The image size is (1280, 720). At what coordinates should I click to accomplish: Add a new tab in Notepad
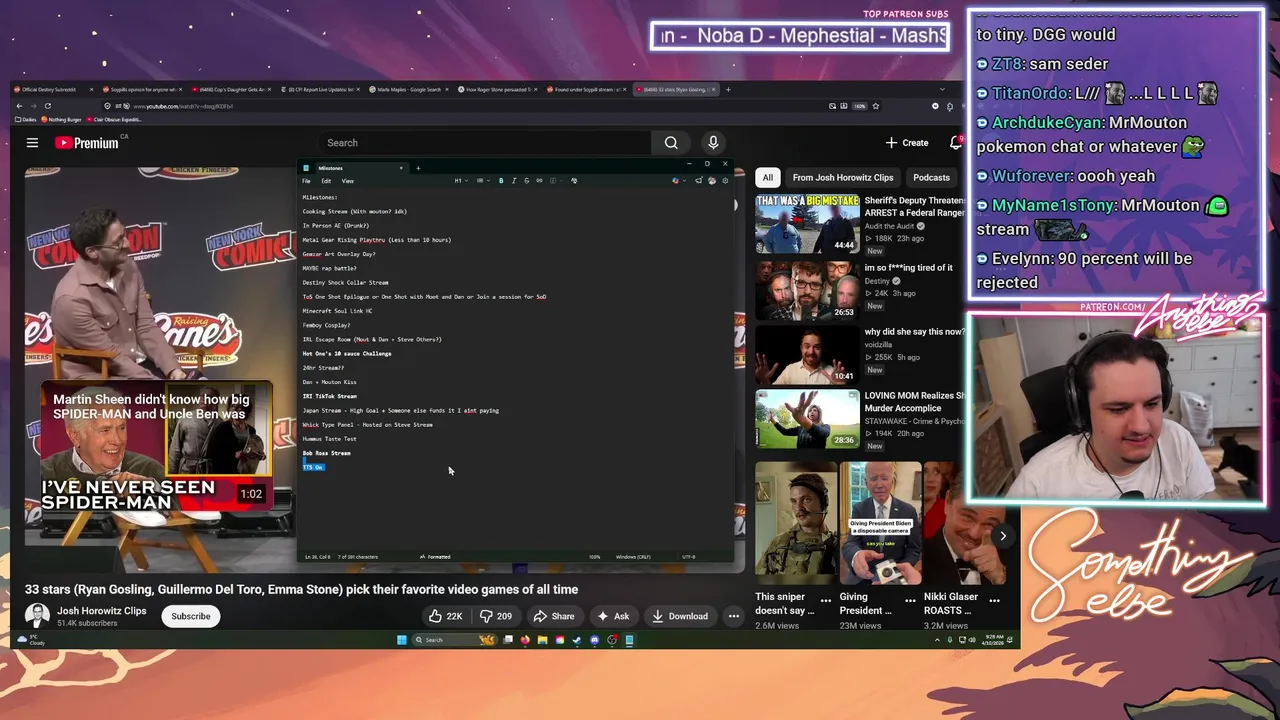[418, 168]
